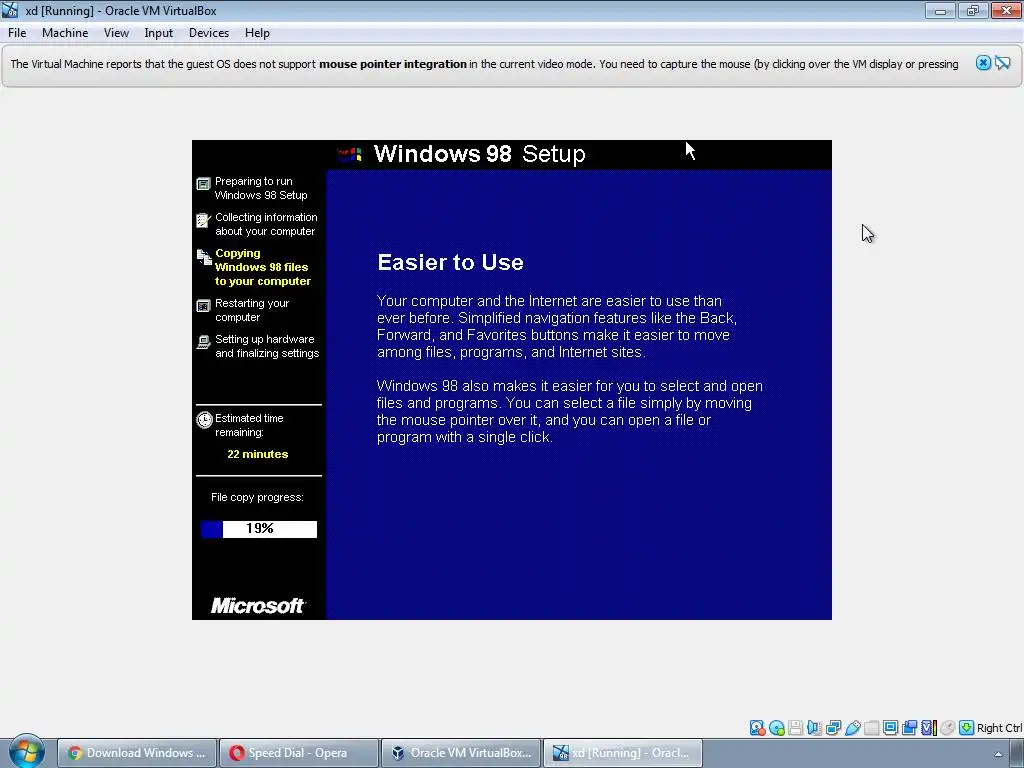Click the floppy disk status icon
The width and height of the screenshot is (1024, 768).
(795, 728)
